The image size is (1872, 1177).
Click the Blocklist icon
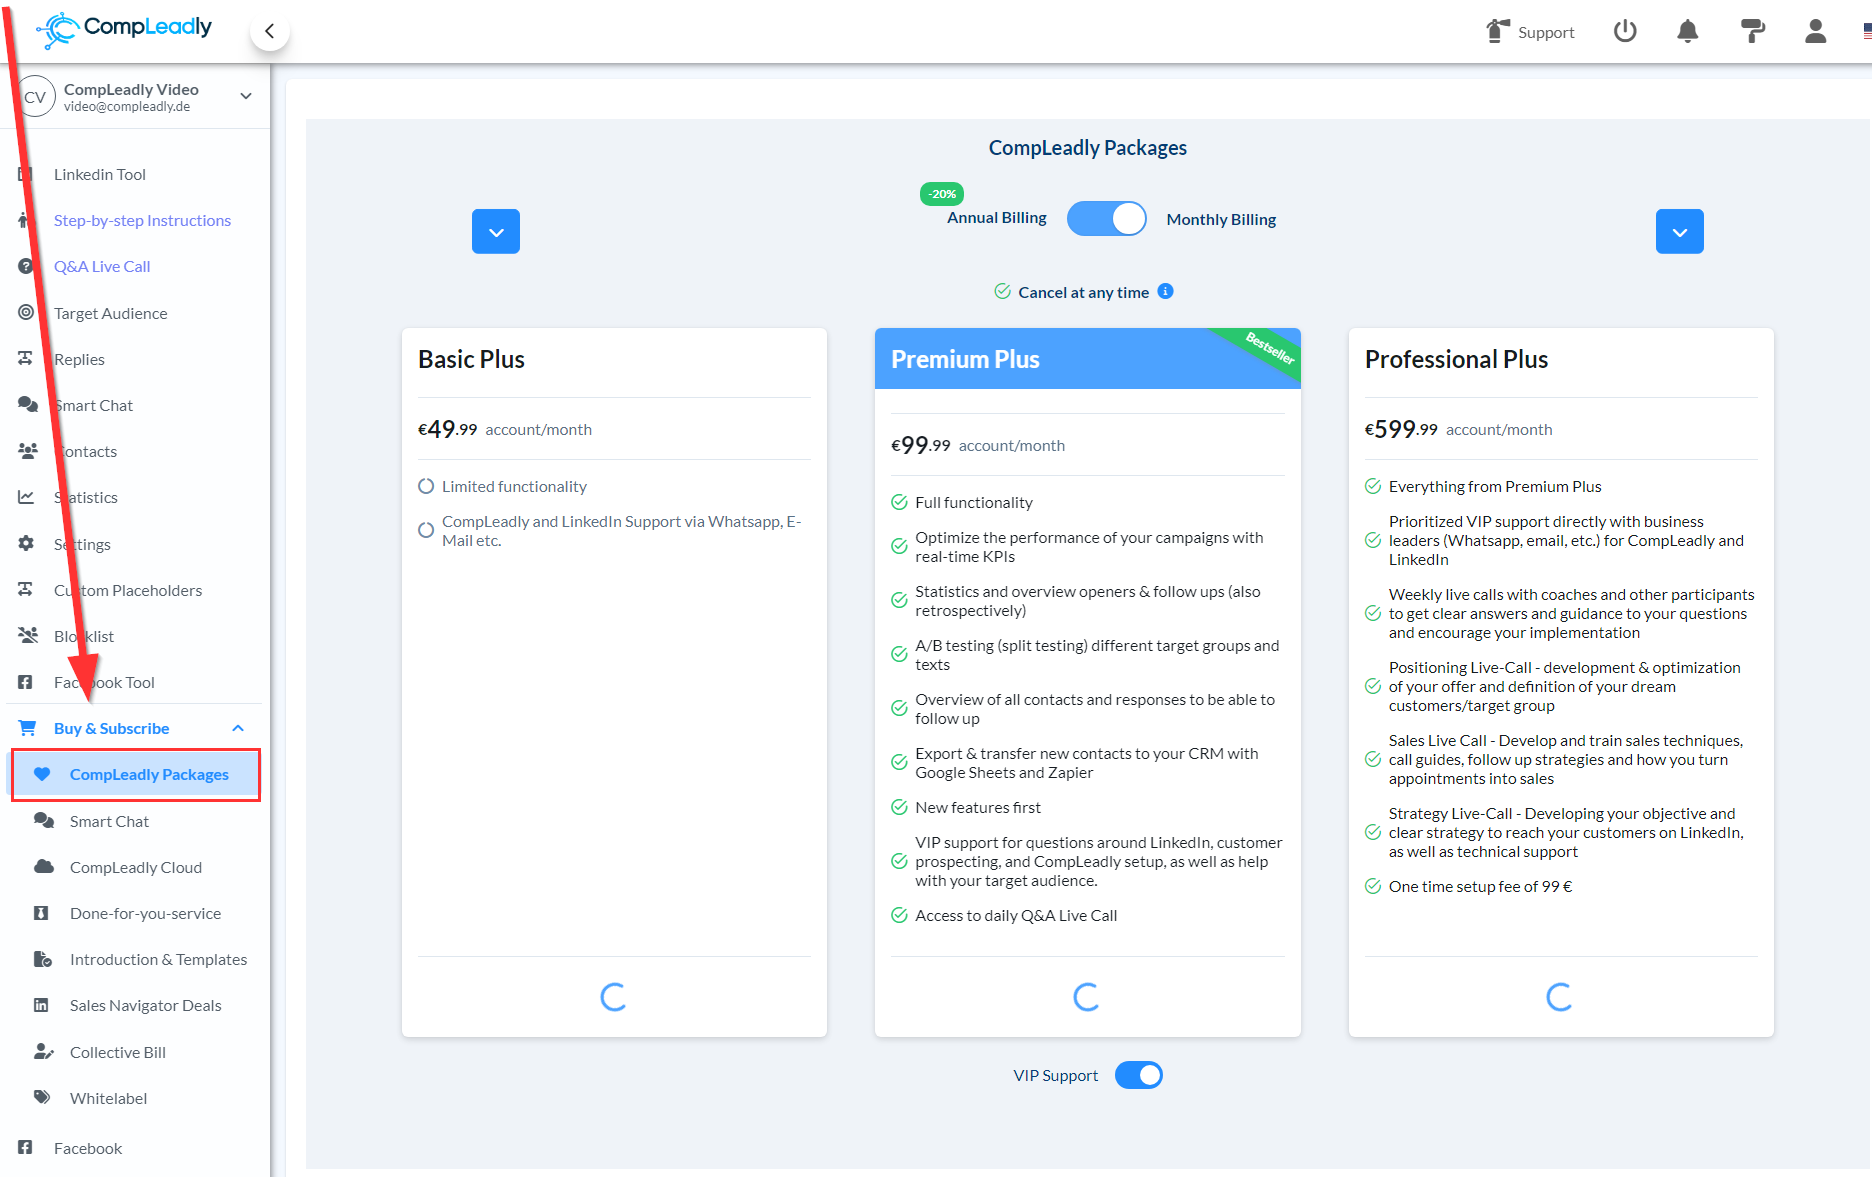pos(27,635)
